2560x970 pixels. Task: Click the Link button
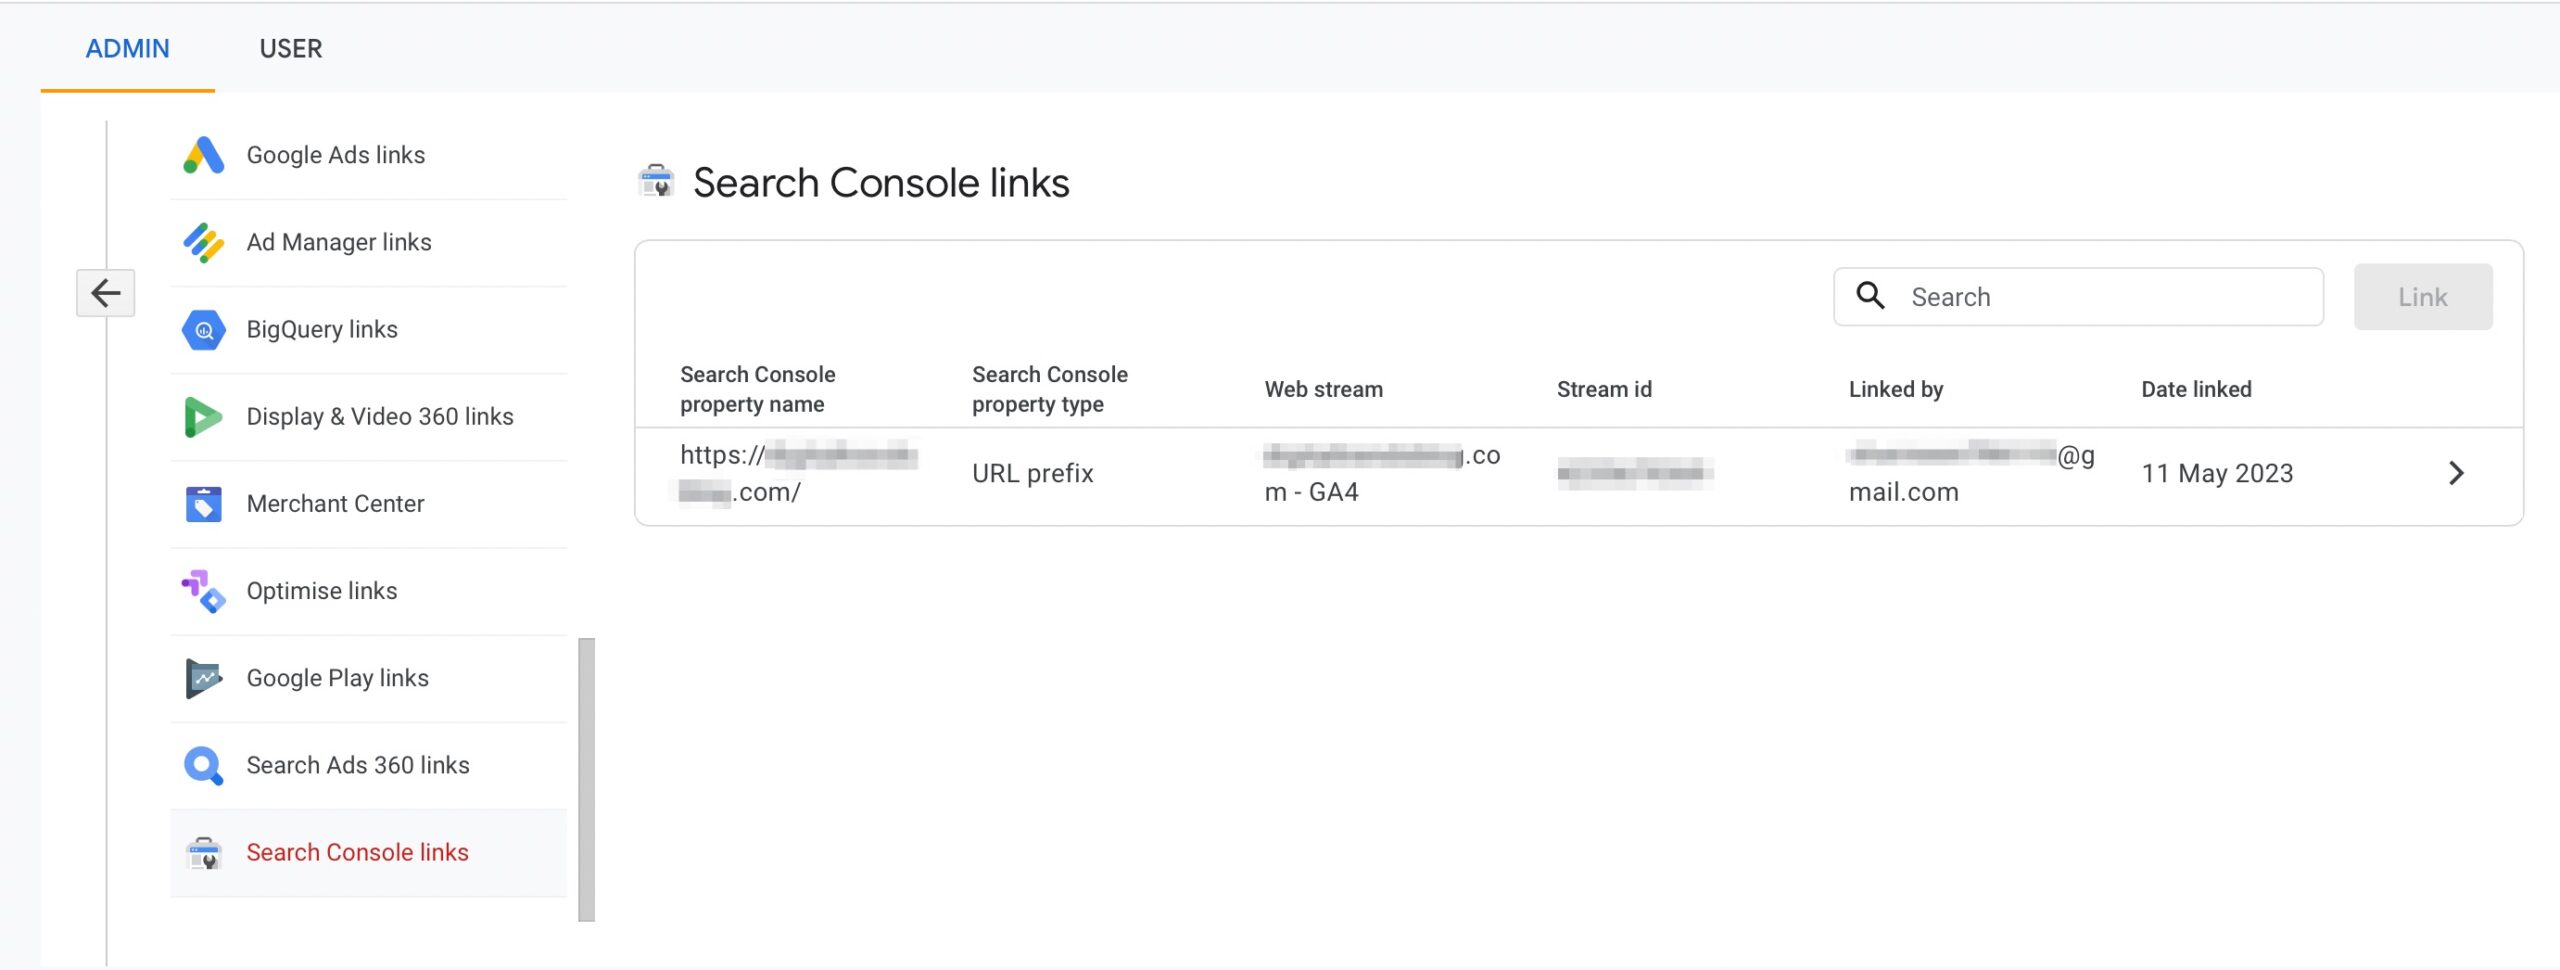[x=2423, y=296]
